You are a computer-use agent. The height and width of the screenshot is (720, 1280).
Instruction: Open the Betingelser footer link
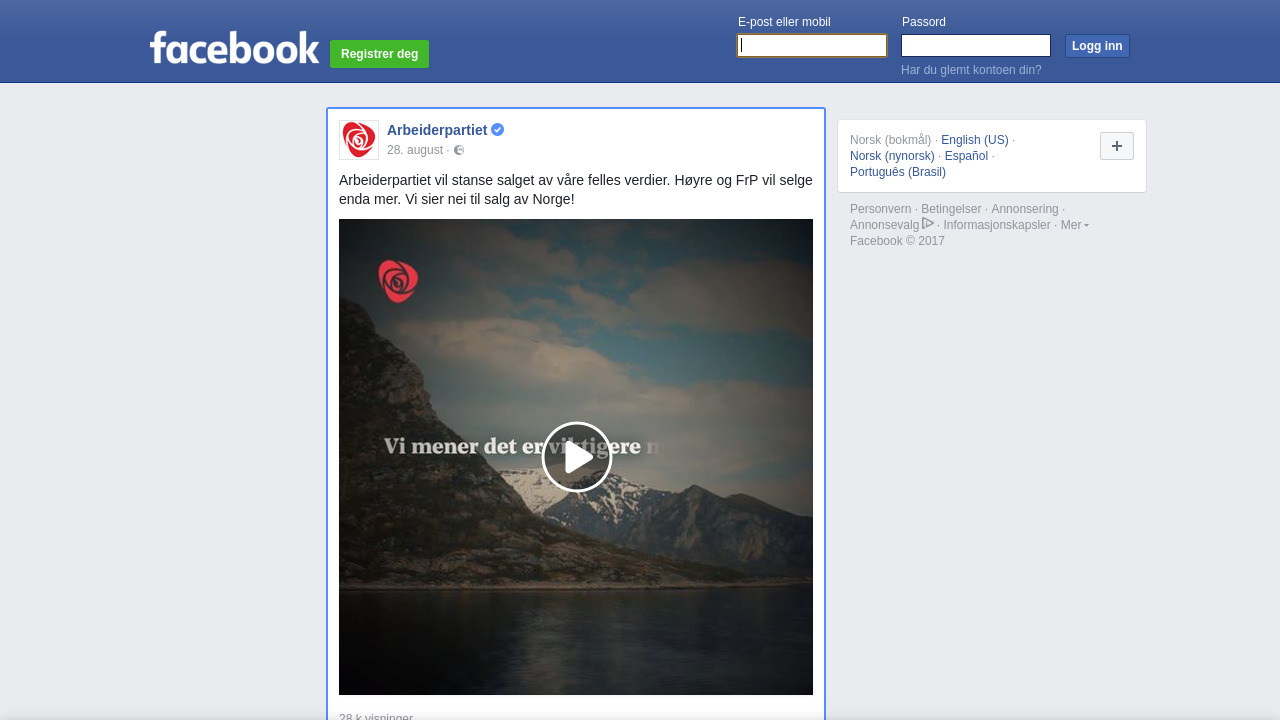click(951, 209)
